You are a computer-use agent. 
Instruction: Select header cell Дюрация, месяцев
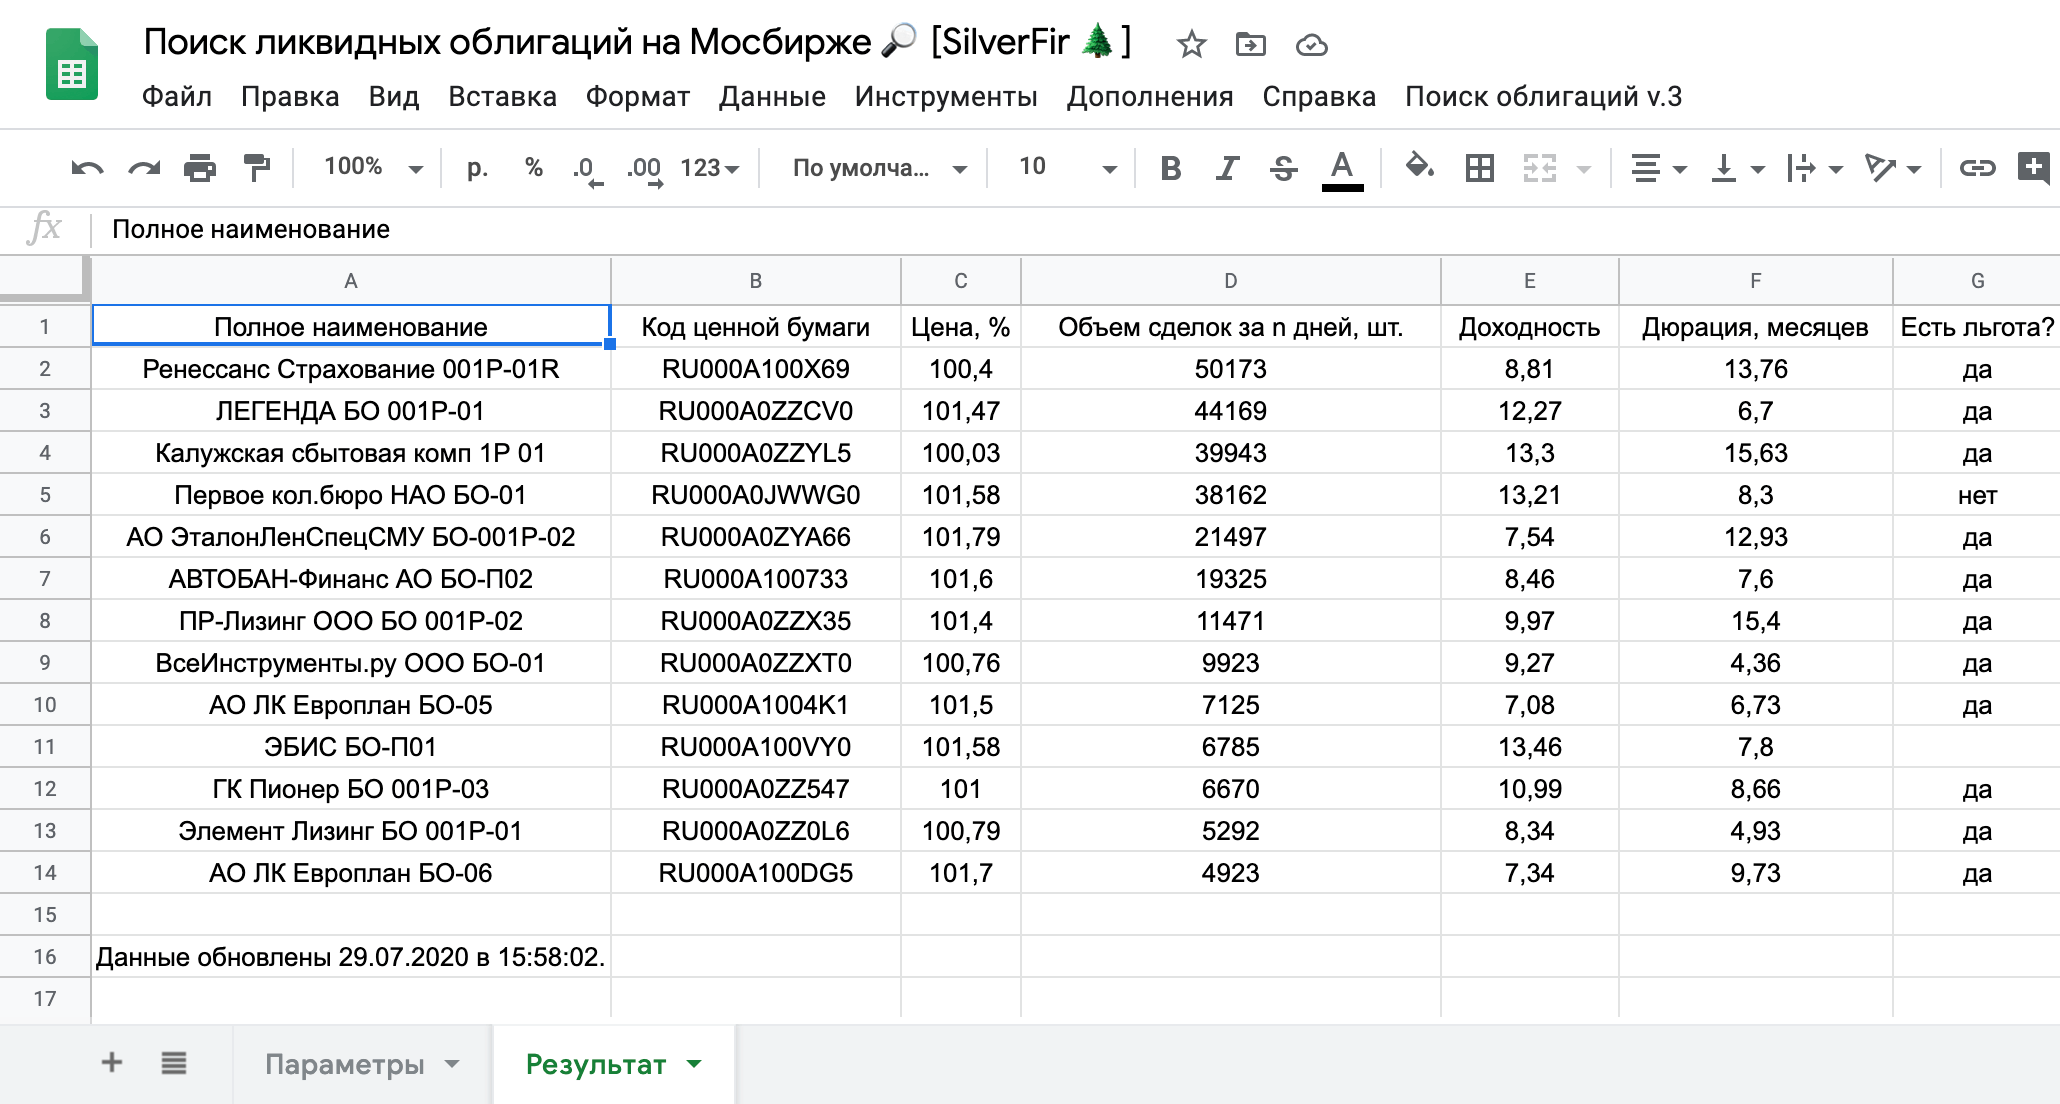coord(1755,327)
